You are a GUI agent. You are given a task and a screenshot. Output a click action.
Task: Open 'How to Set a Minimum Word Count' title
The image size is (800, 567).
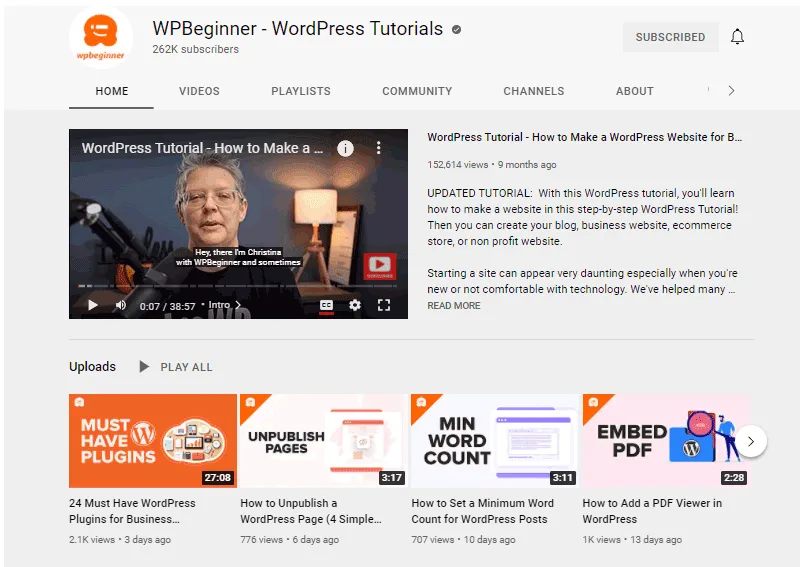pyautogui.click(x=482, y=511)
